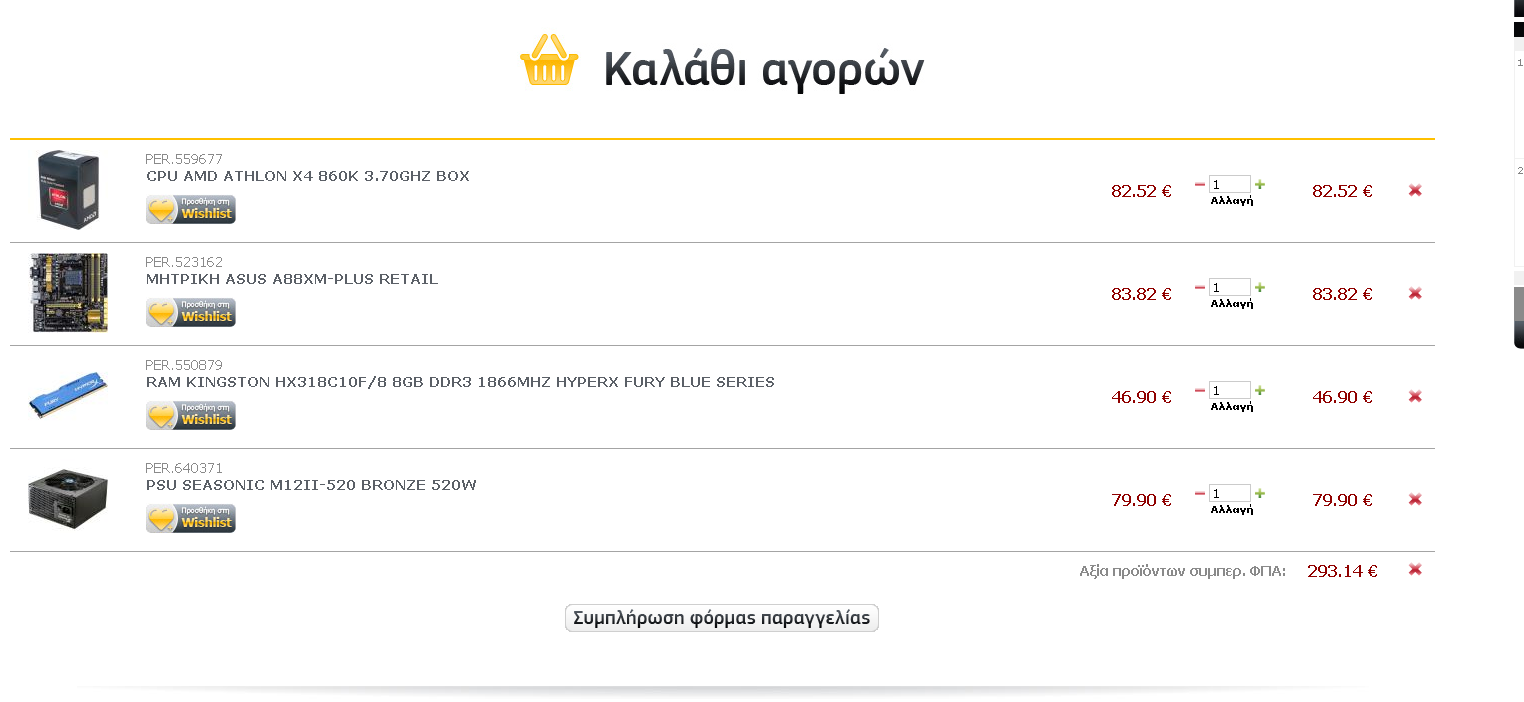Add ASUS A88XM-PLUS to Wishlist

191,312
